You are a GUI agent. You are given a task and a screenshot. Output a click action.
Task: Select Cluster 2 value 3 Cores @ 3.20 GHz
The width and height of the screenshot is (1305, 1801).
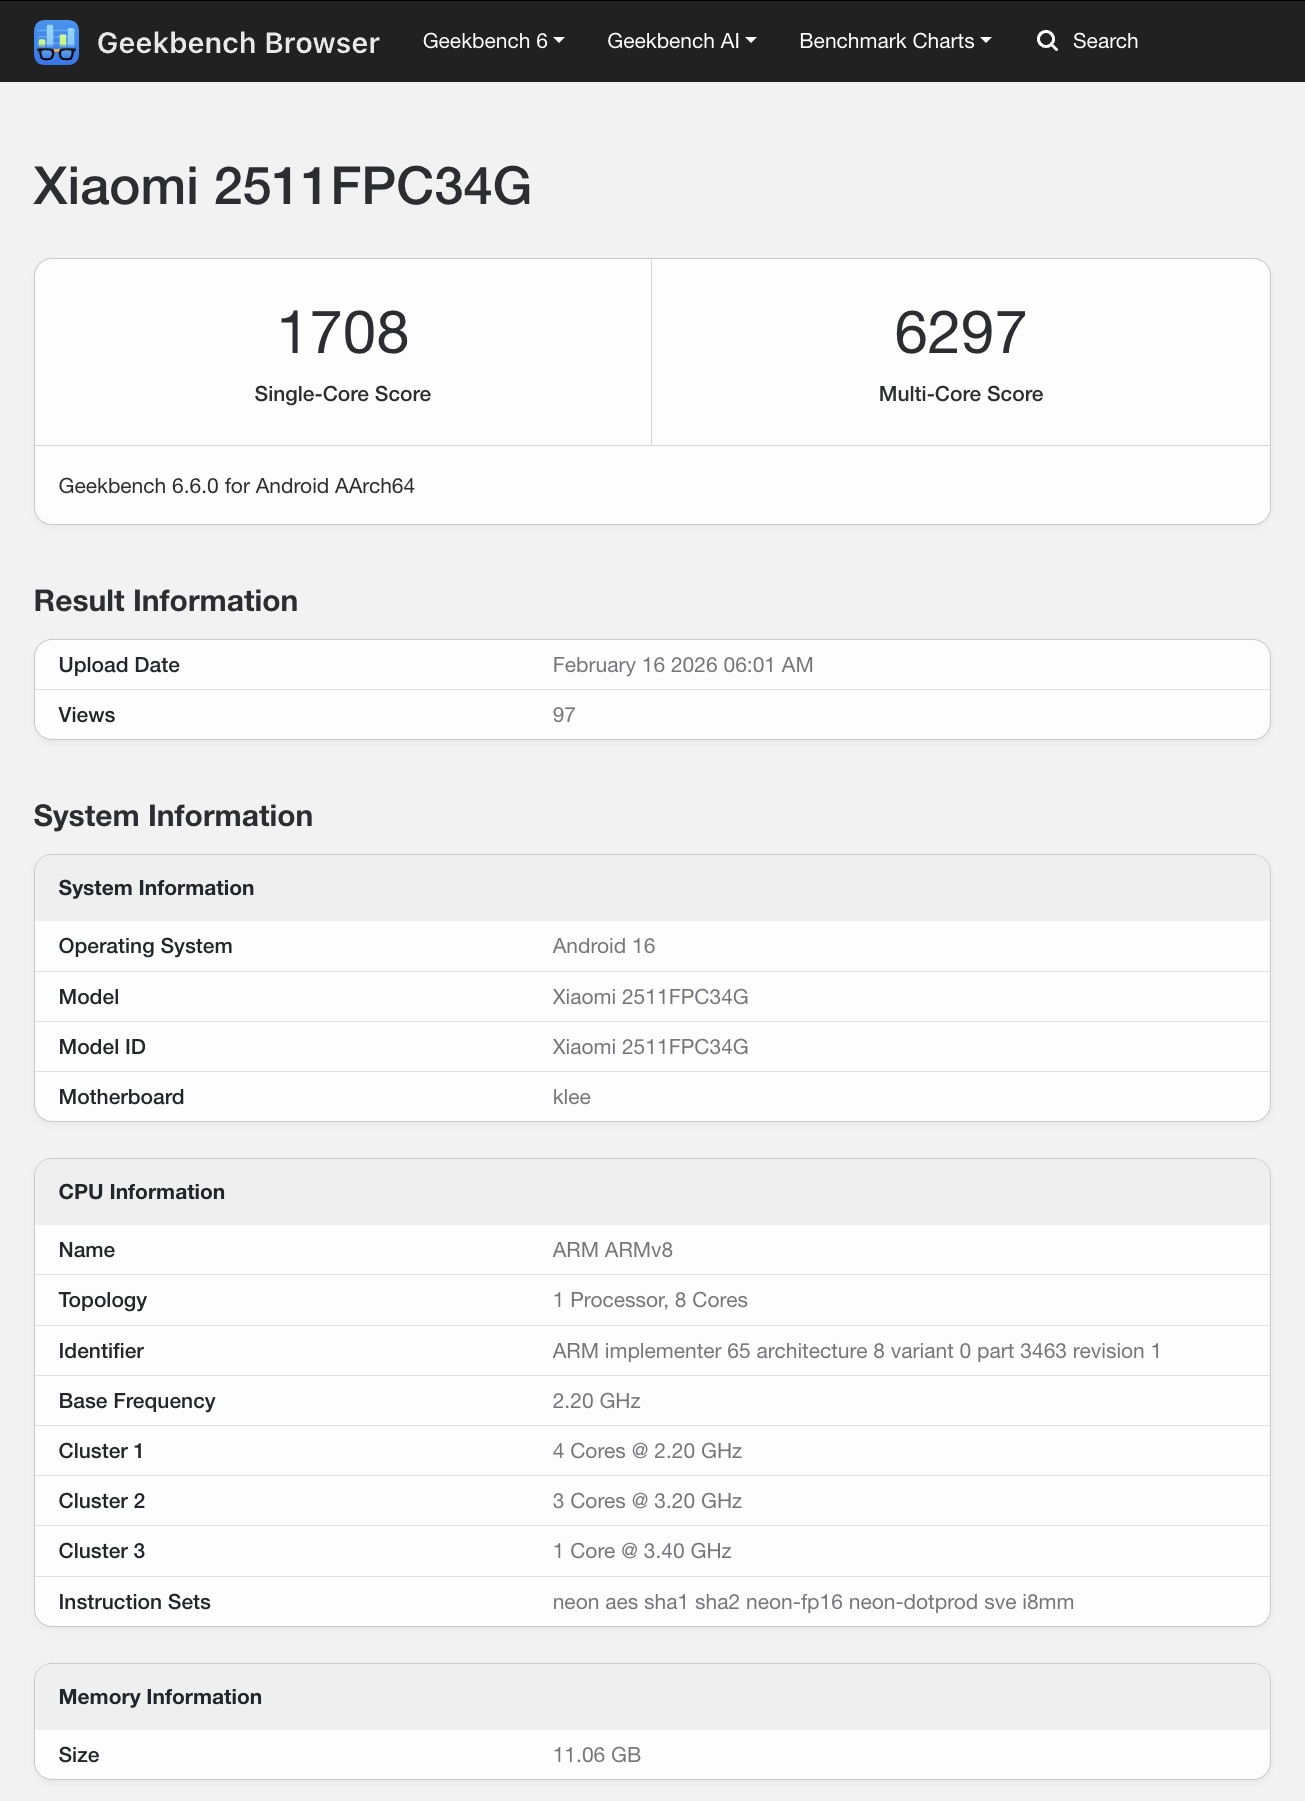tap(648, 1501)
